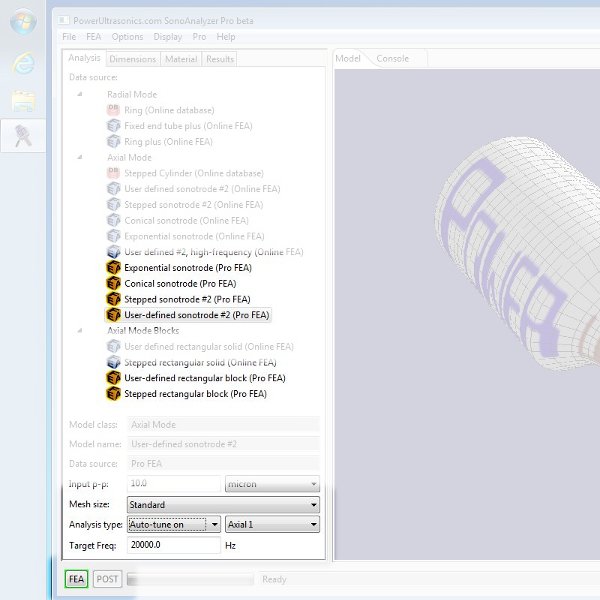Click orange icon of Stepped rectangular block
Viewport: 600px width, 600px height.
coord(113,394)
